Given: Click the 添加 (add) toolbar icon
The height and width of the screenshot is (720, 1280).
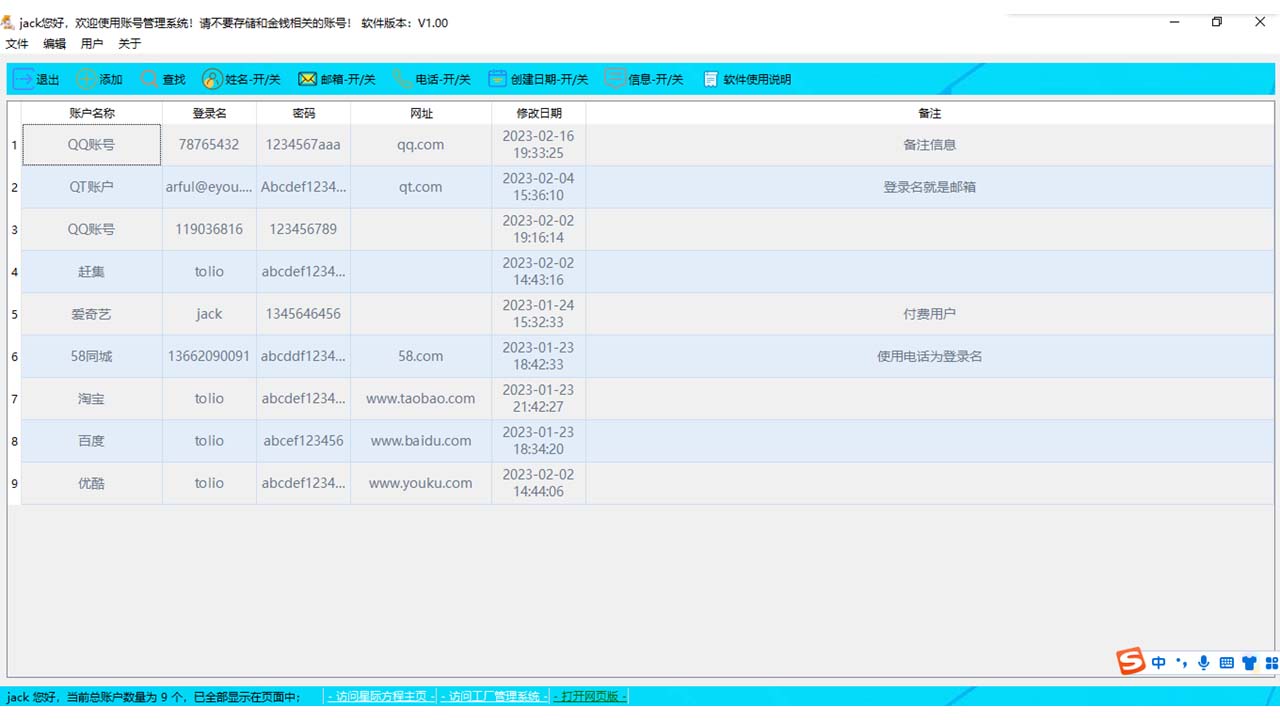Looking at the screenshot, I should (x=100, y=79).
